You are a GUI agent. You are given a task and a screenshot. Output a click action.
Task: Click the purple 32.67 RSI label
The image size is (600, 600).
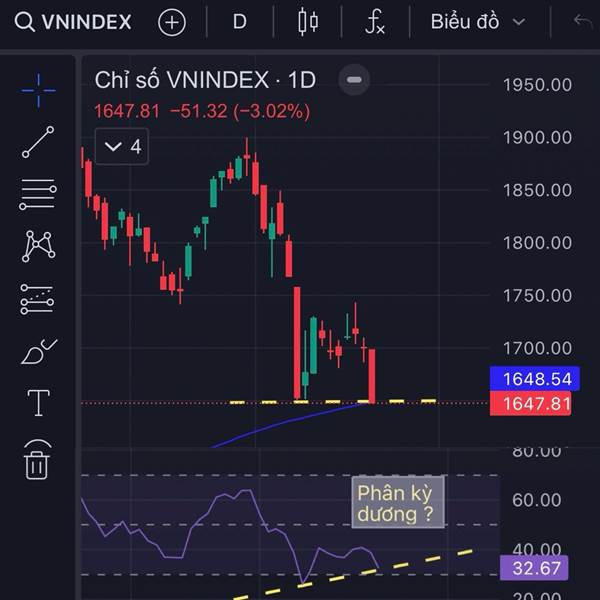pos(534,568)
